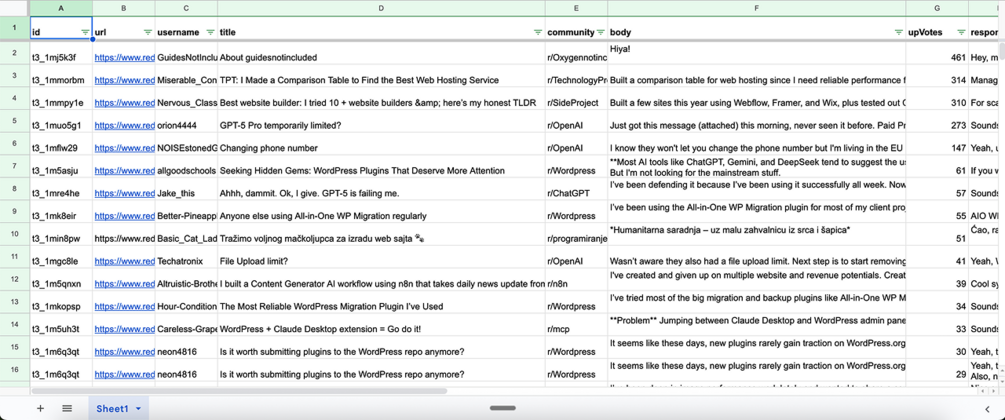
Task: Select cell 'The Most Reliable WordPress Migration Plugin I've Used'
Action: click(381, 302)
